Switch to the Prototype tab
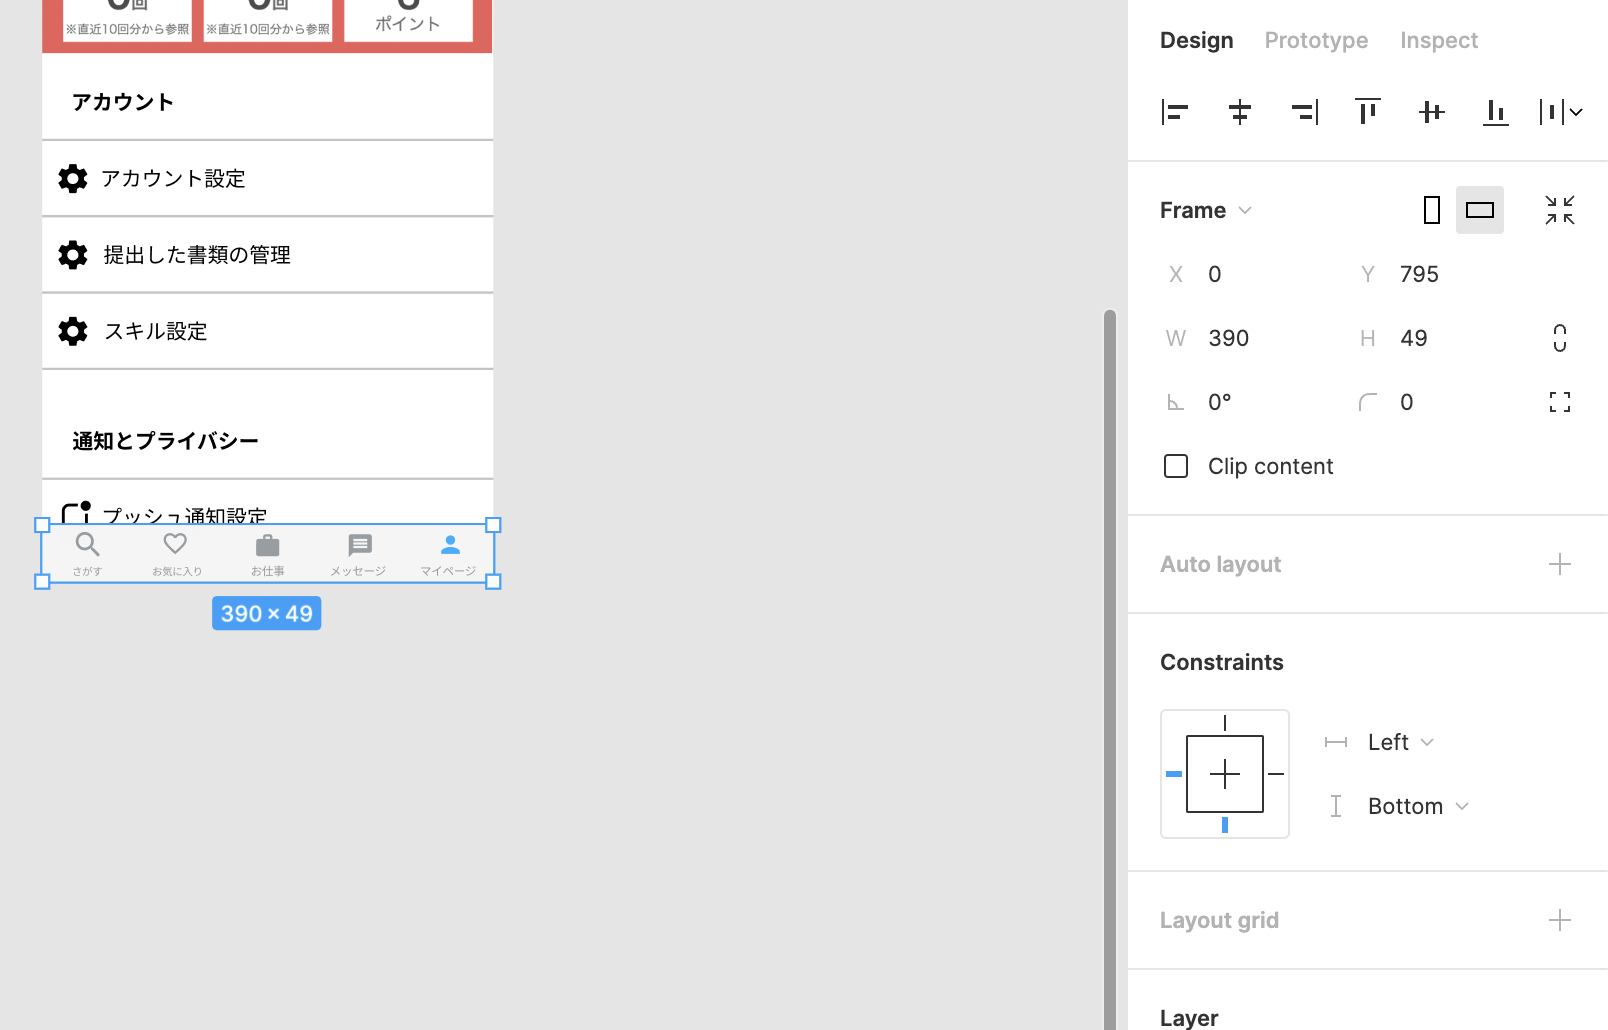Screen dimensions: 1608x1030 click(1315, 40)
